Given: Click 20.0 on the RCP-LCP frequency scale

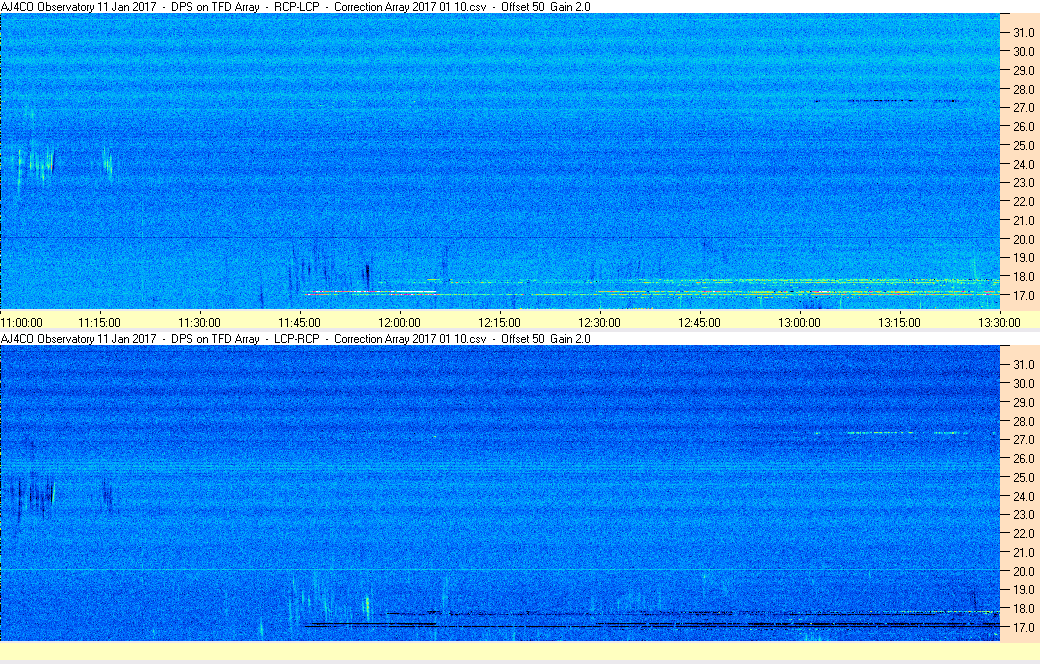Looking at the screenshot, I should pos(1023,239).
